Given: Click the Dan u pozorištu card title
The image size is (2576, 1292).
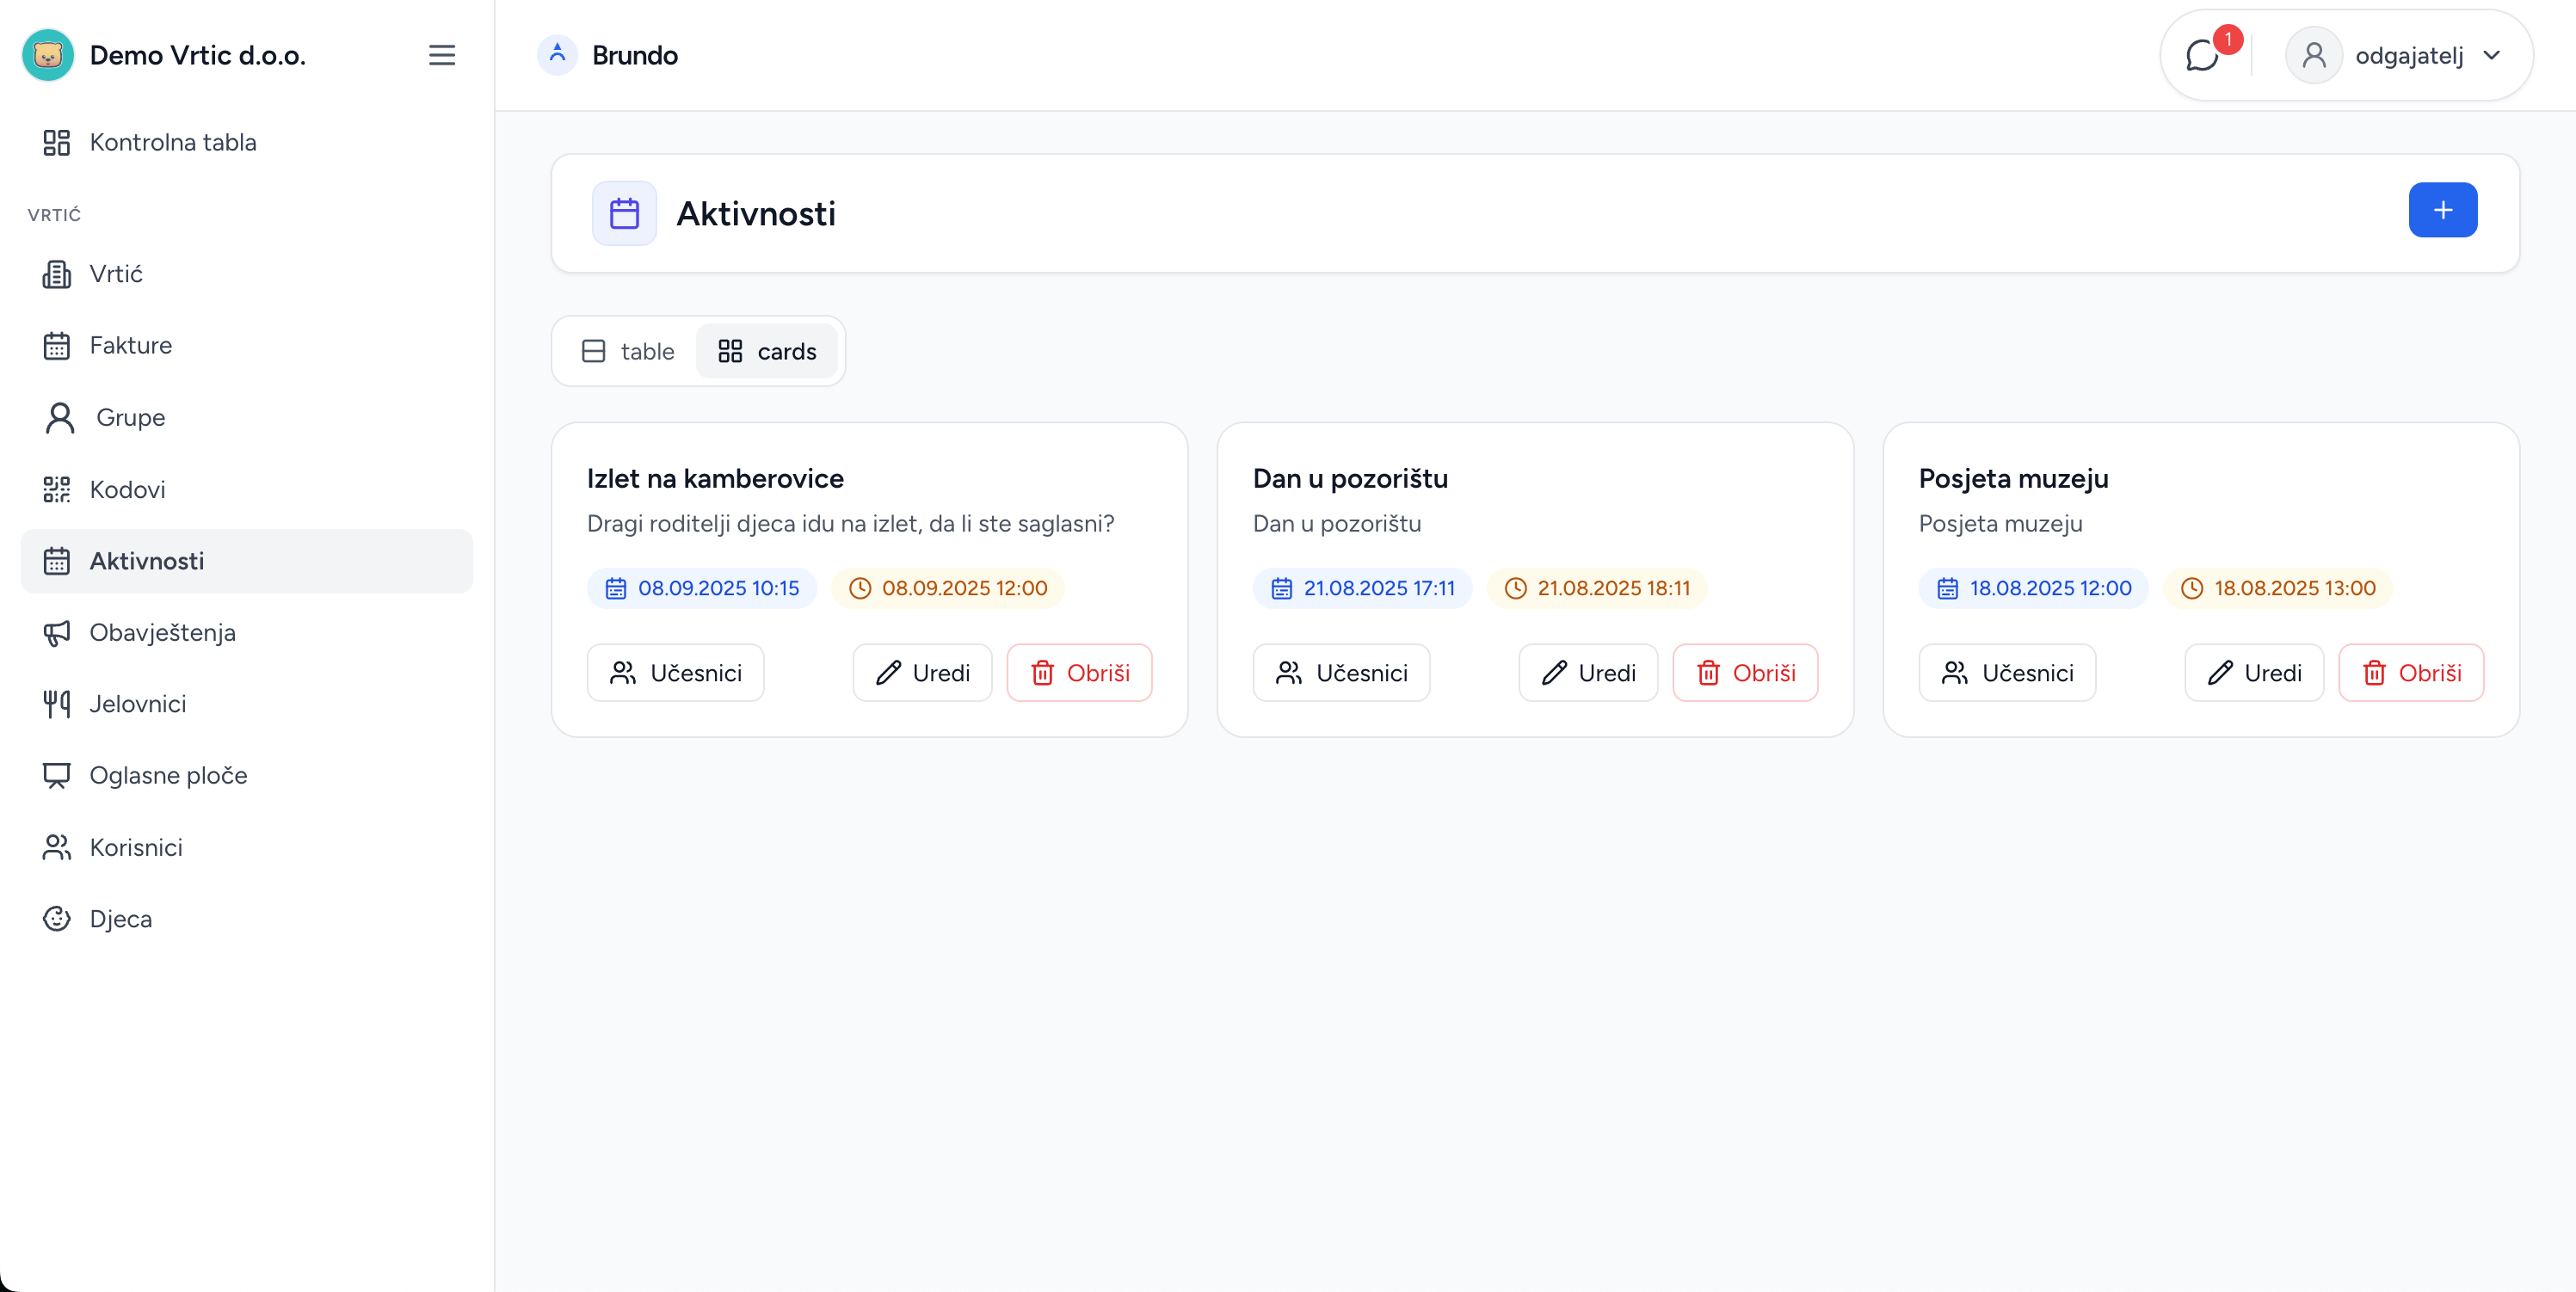Looking at the screenshot, I should [1350, 479].
